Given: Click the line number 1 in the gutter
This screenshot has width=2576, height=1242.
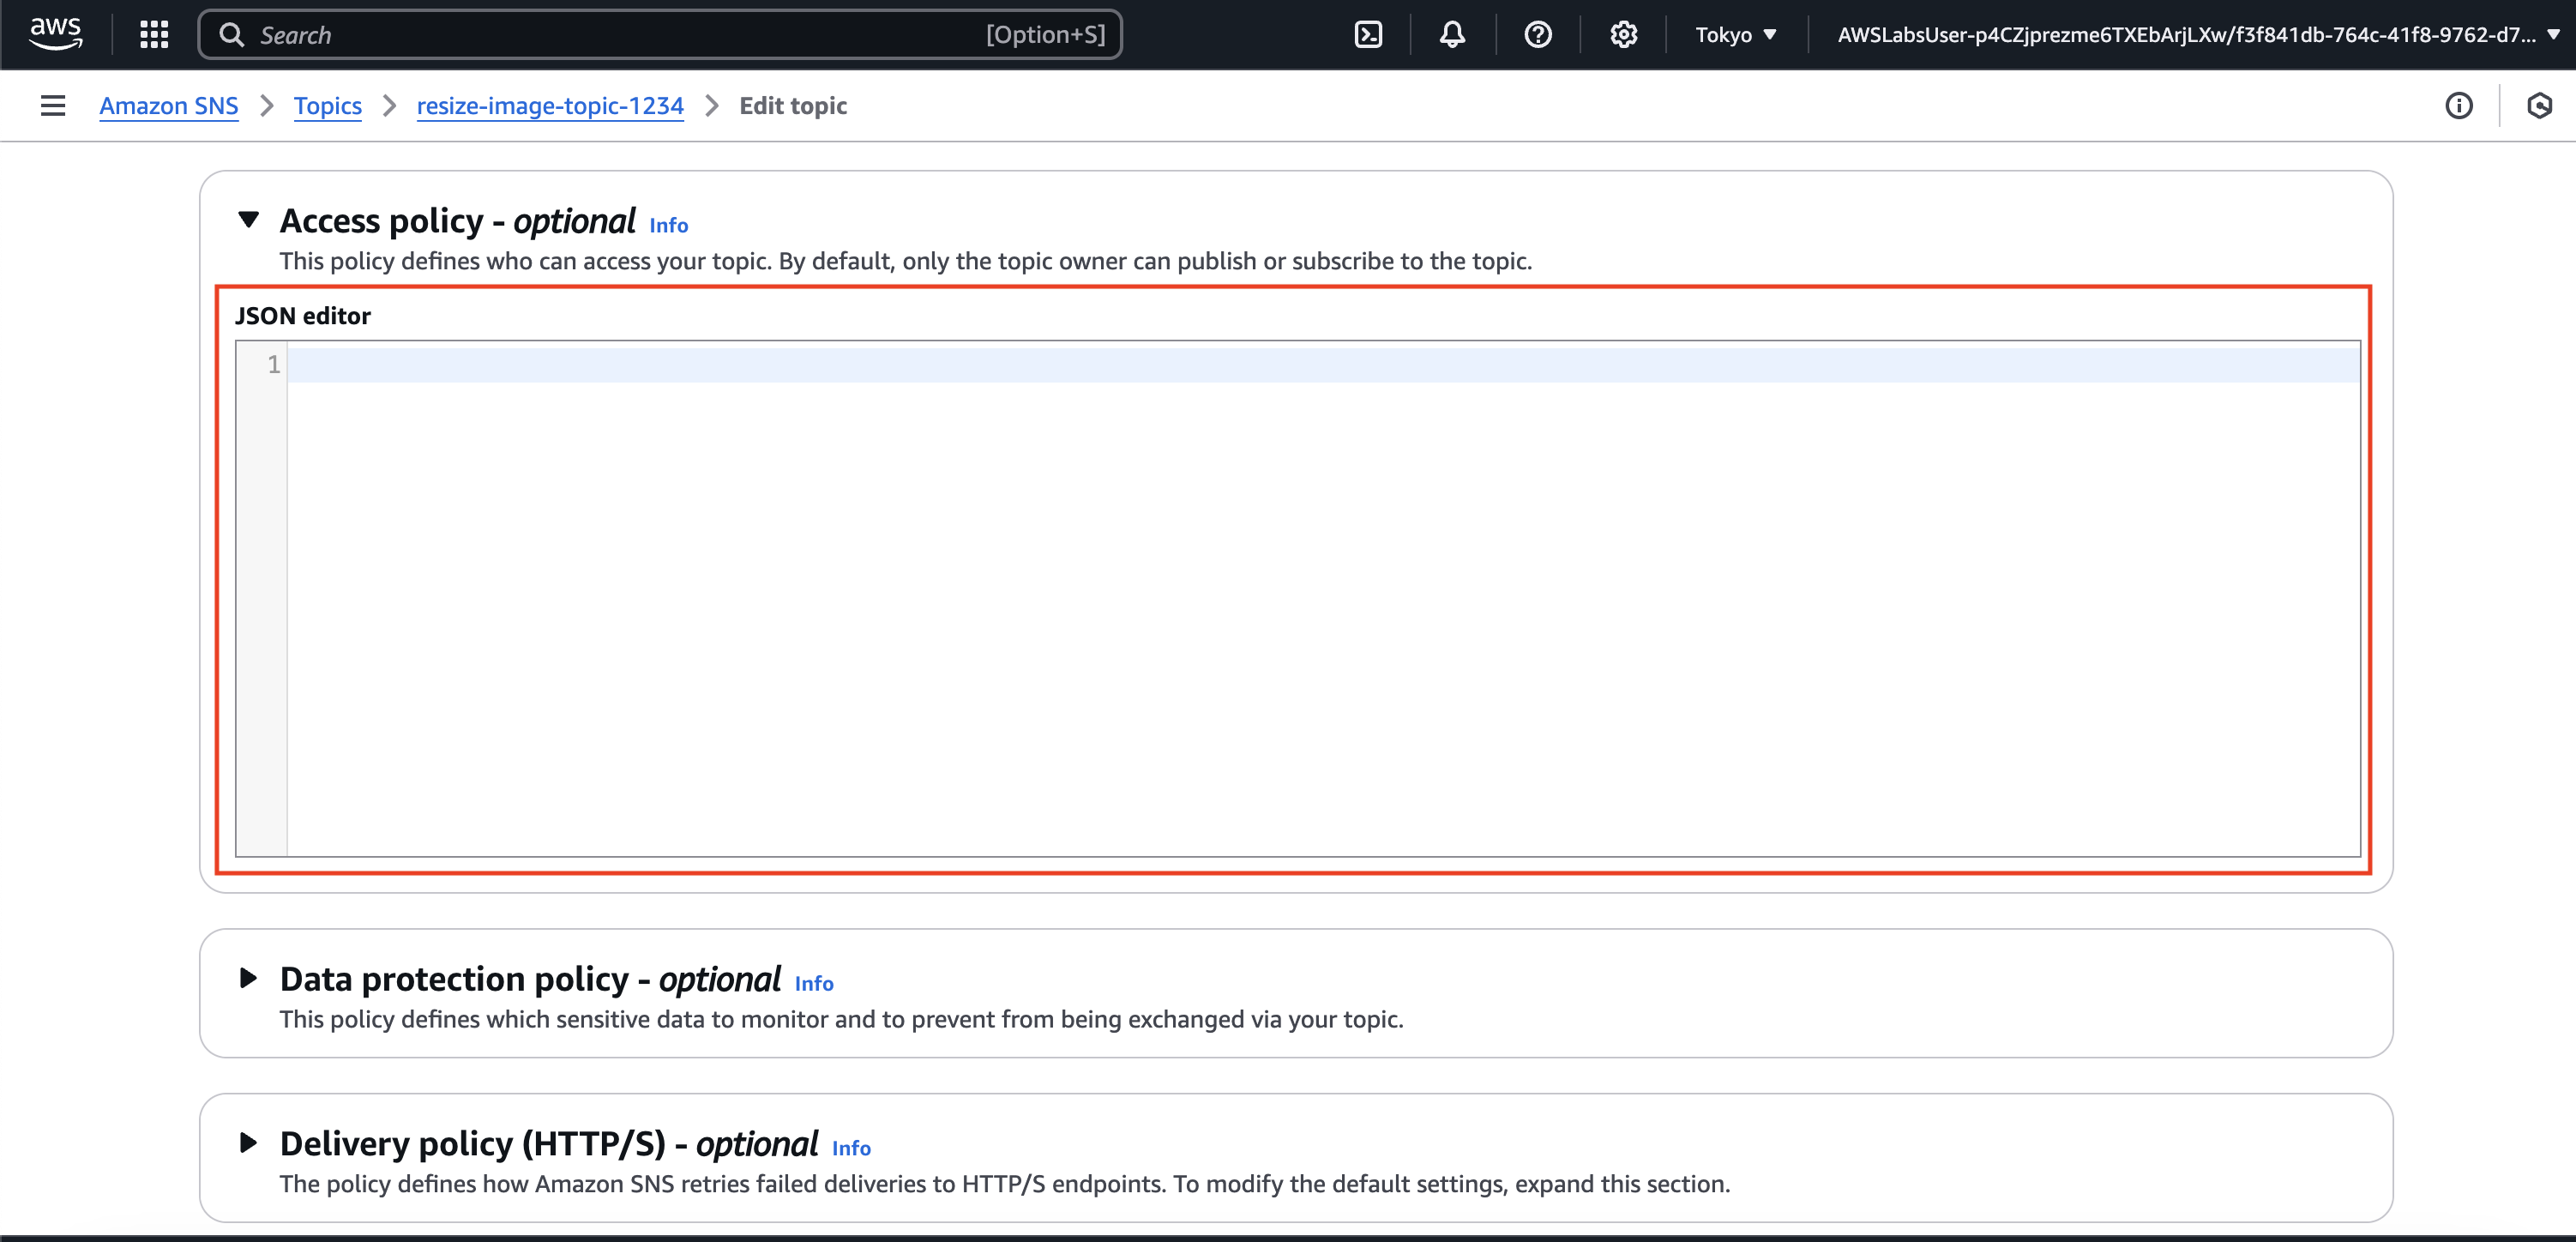Looking at the screenshot, I should (x=273, y=365).
